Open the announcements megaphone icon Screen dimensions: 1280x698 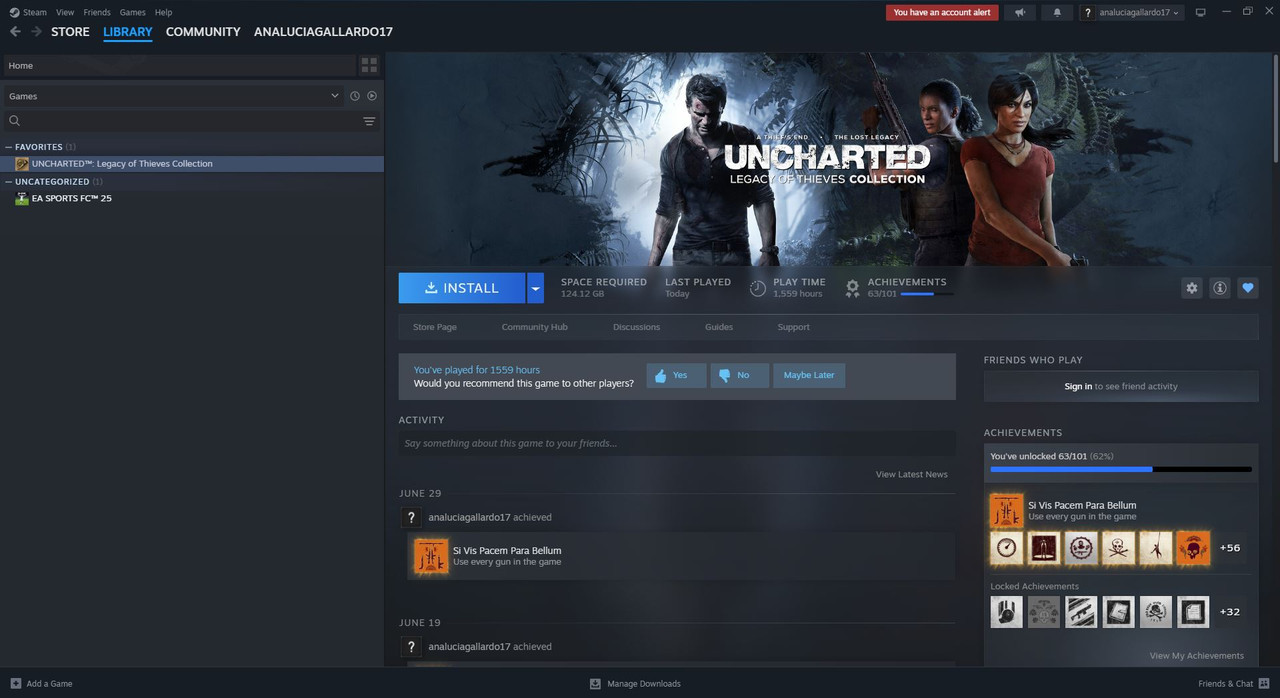(x=1020, y=13)
